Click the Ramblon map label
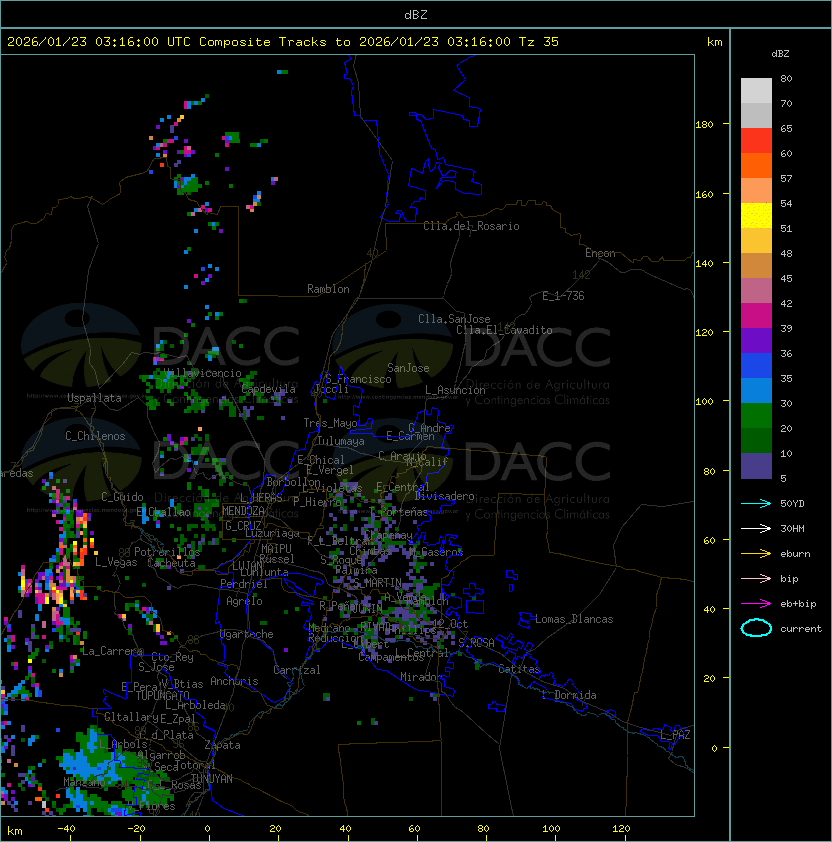This screenshot has height=842, width=832. 328,289
